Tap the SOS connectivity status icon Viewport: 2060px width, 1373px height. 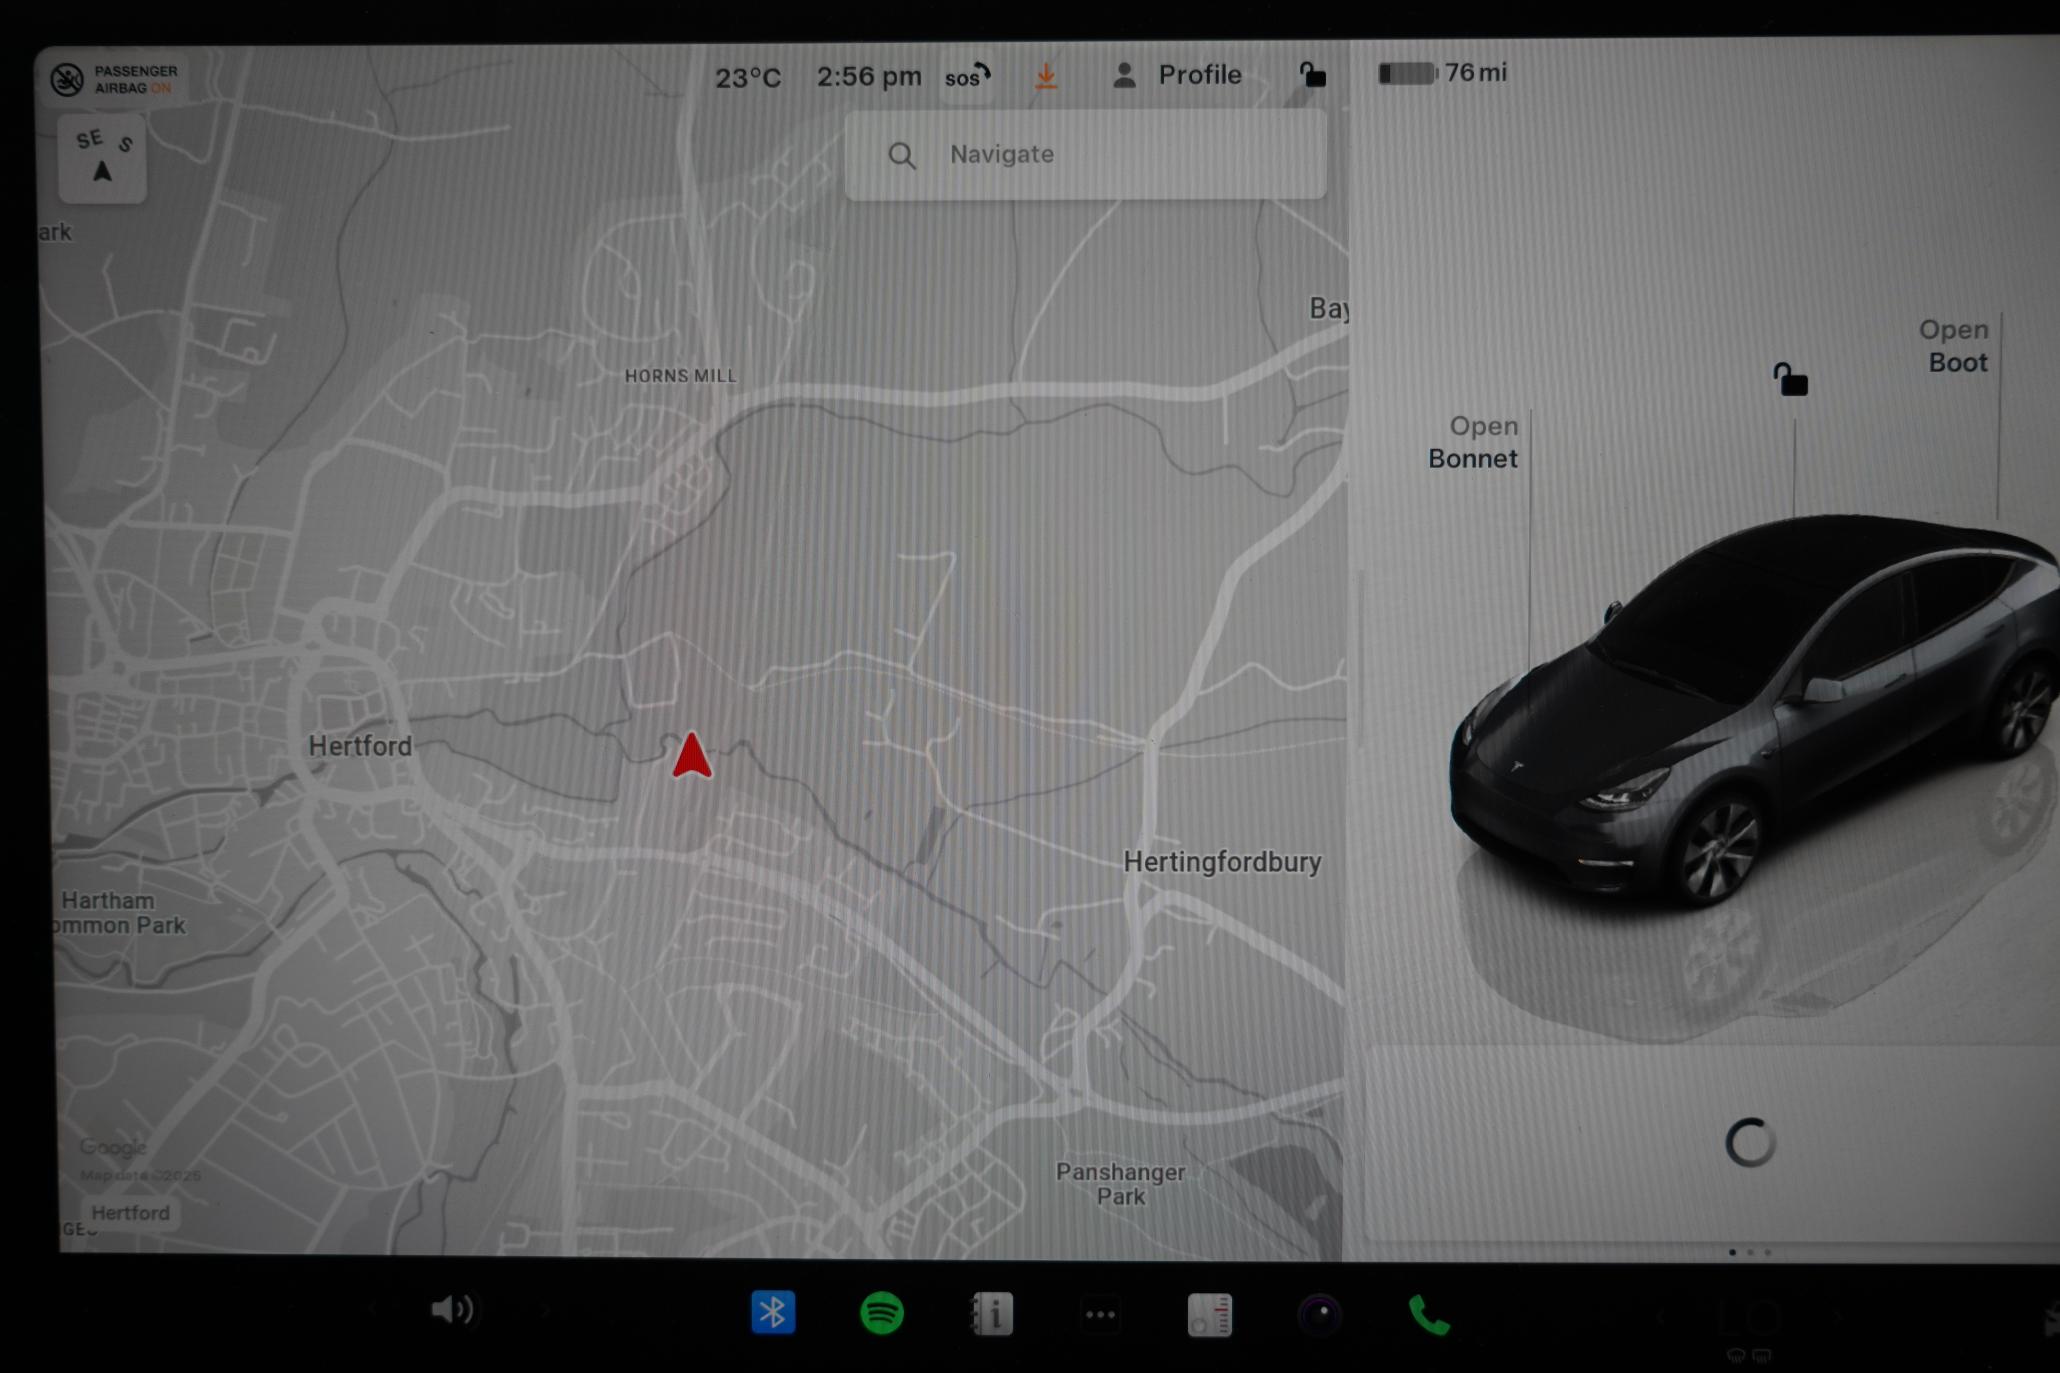(x=967, y=76)
